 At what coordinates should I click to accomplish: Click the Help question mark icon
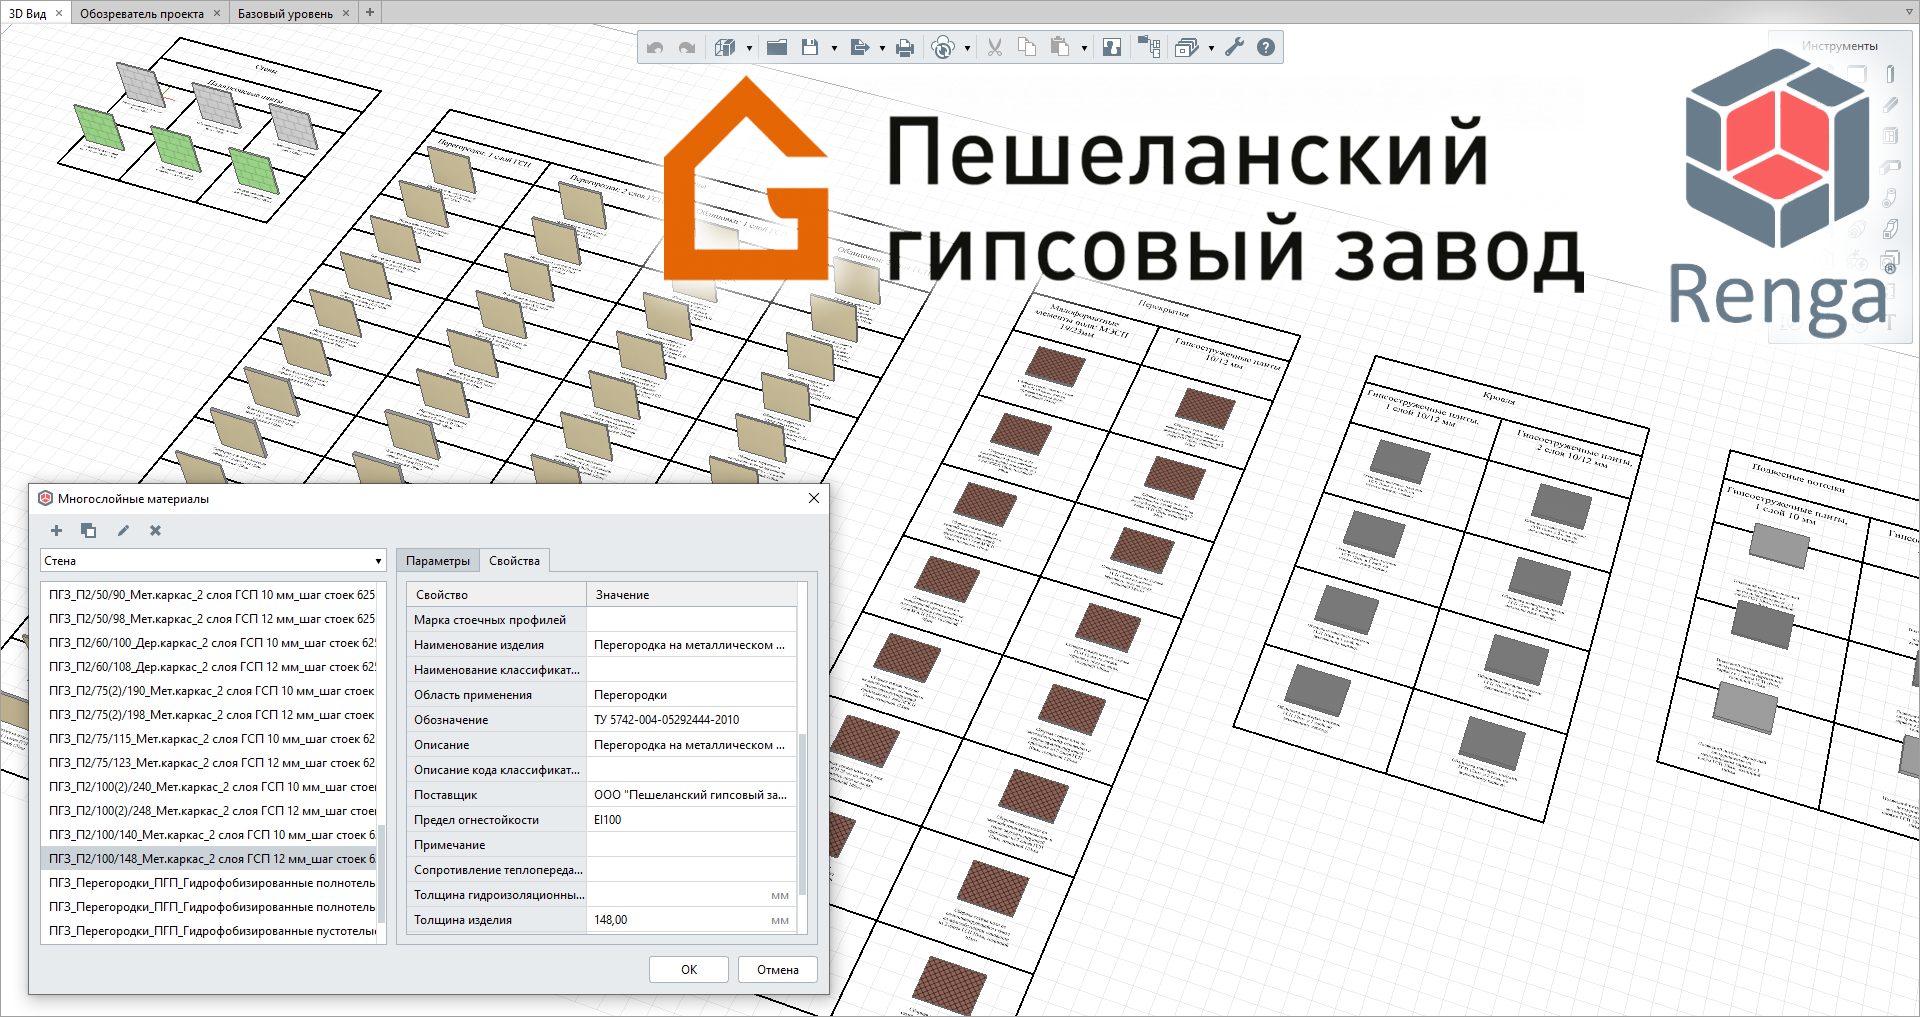click(1266, 47)
